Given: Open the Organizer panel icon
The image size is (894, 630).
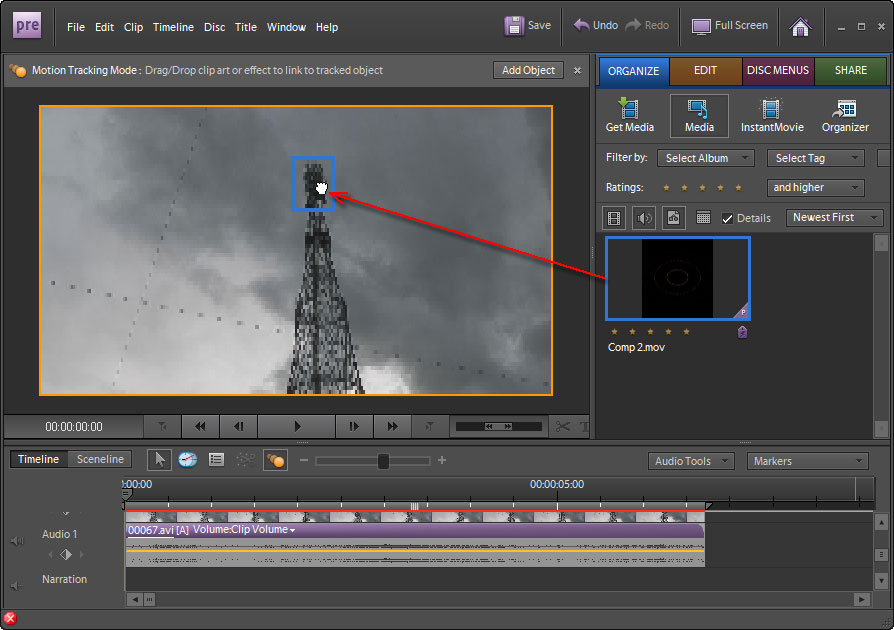Looking at the screenshot, I should click(845, 115).
